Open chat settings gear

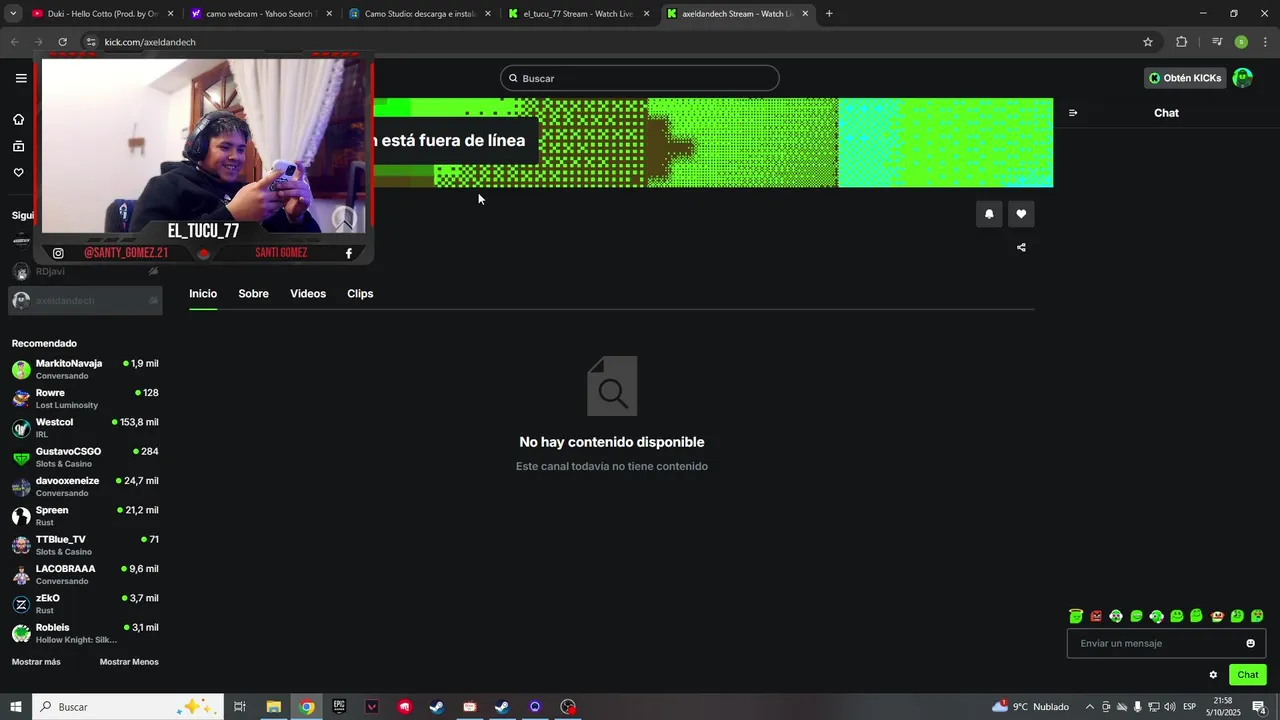[x=1213, y=675]
